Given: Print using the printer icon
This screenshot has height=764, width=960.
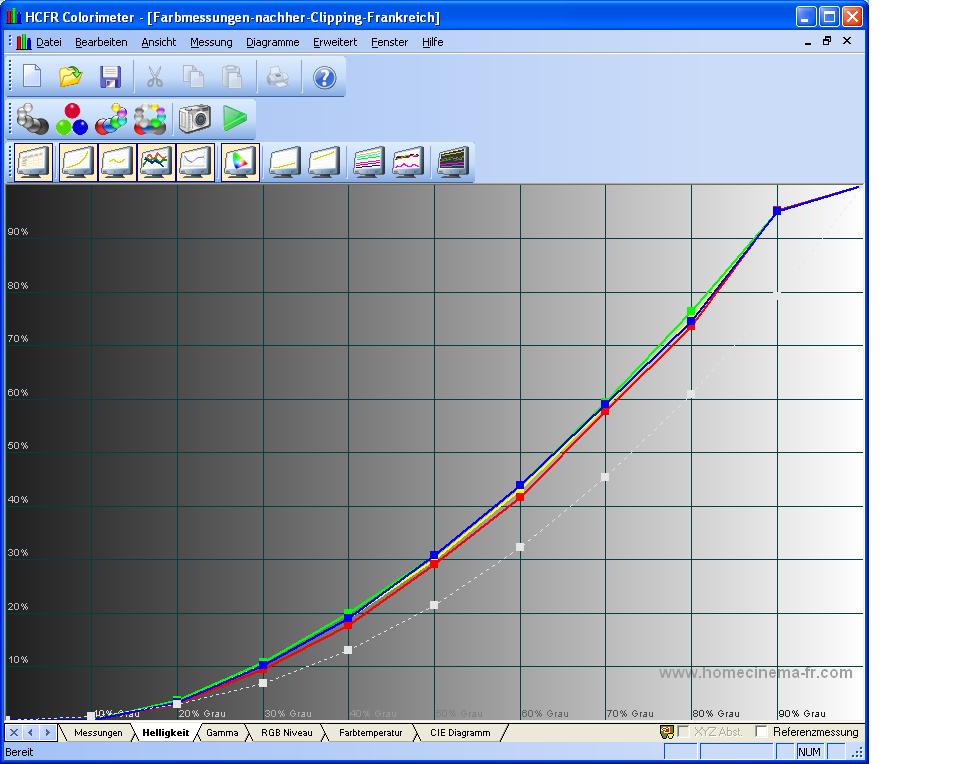Looking at the screenshot, I should (x=278, y=77).
